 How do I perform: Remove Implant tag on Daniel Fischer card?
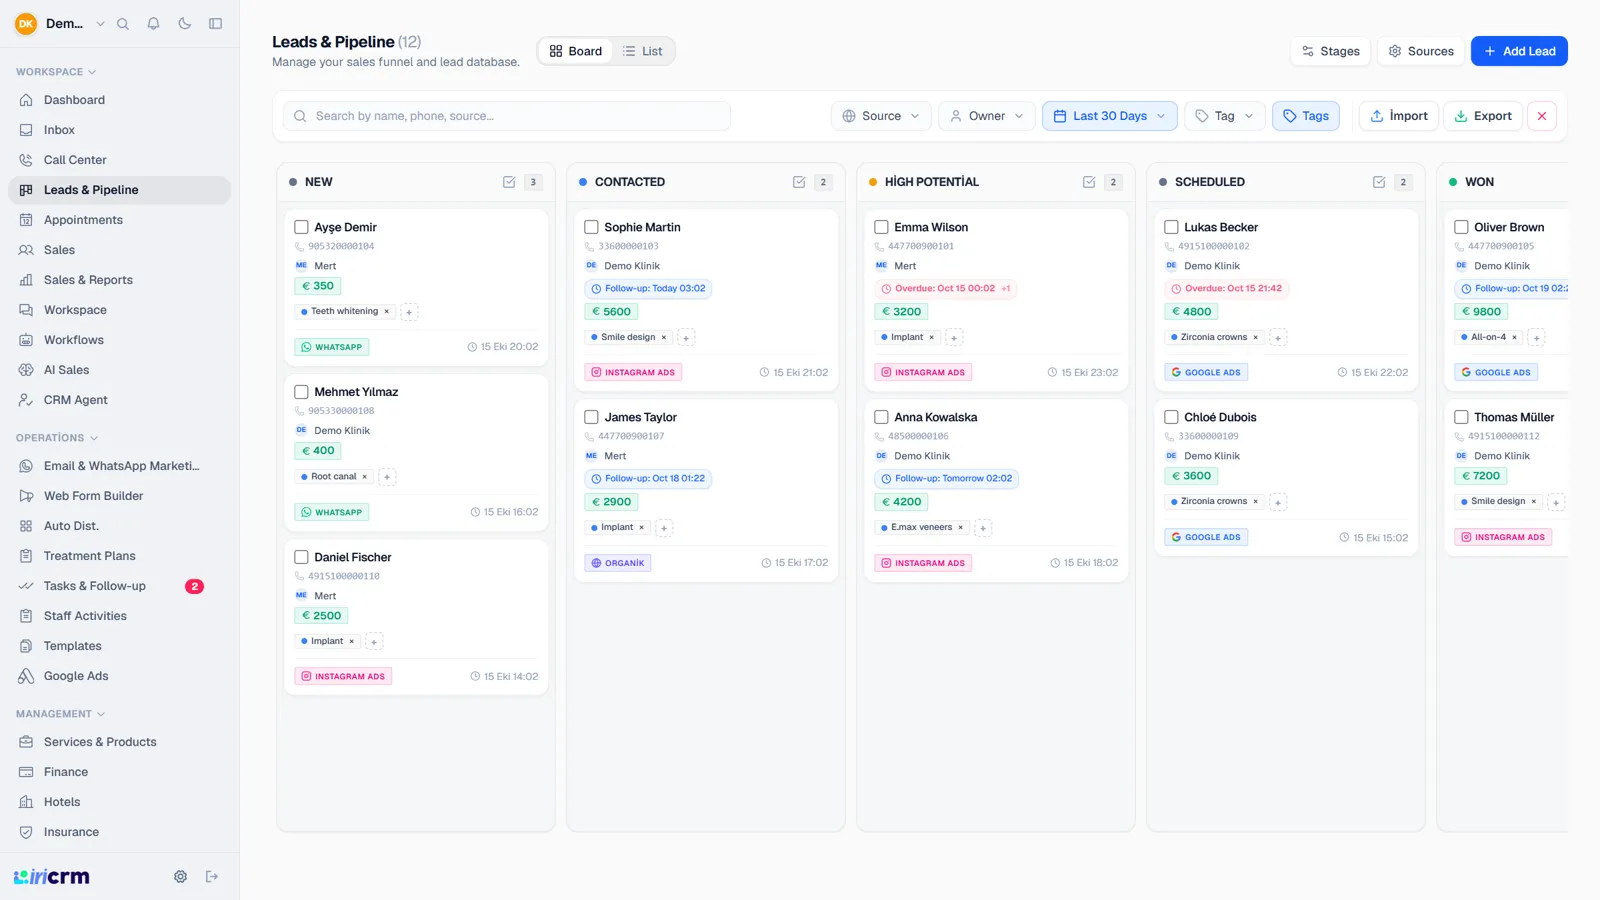(x=352, y=642)
